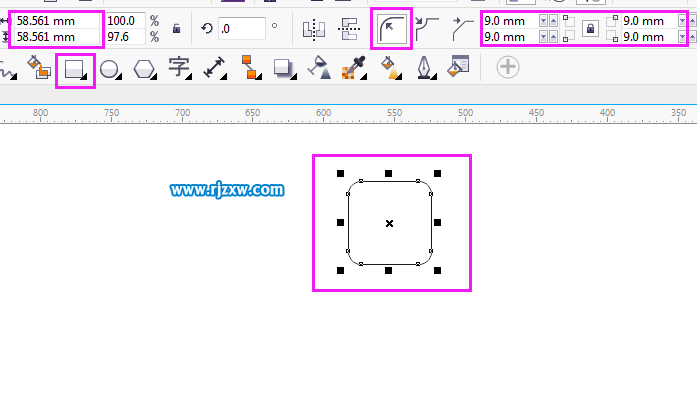Click the bottom-center selection handle
This screenshot has height=396, width=697.
click(389, 270)
